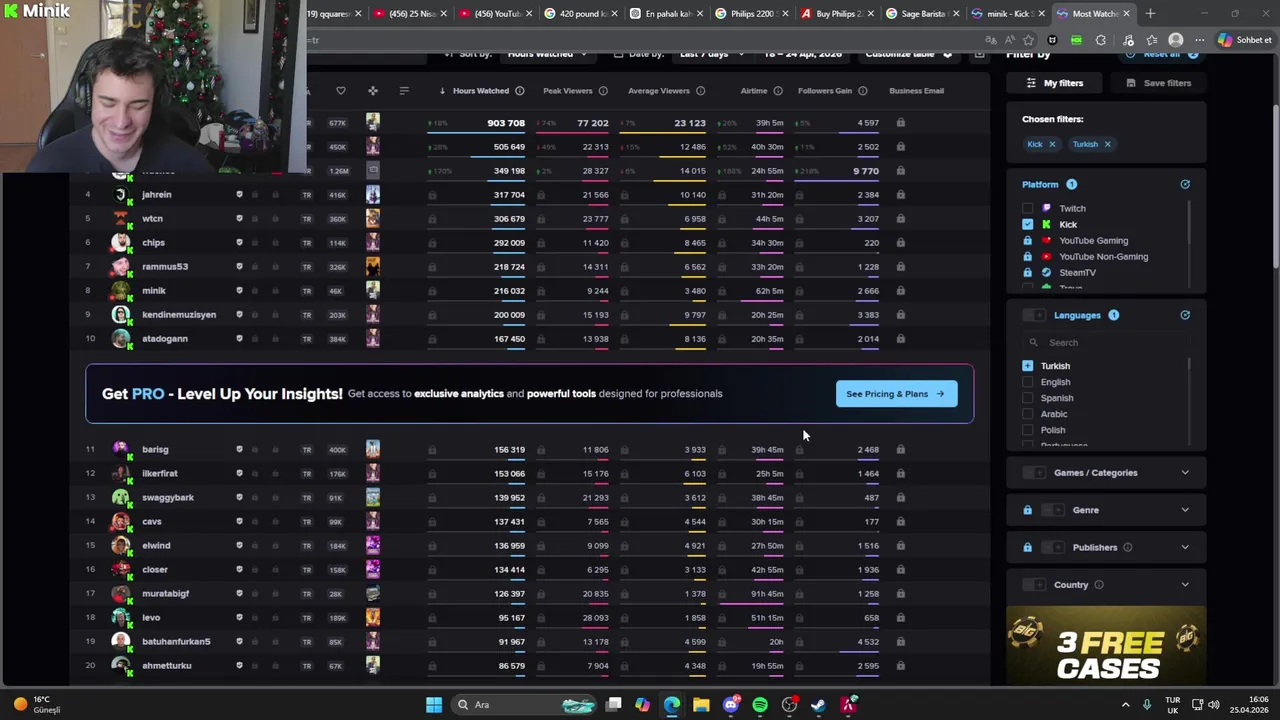Image resolution: width=1280 pixels, height=720 pixels.
Task: Click the game thumbnail in the jahrein row
Action: 373,195
